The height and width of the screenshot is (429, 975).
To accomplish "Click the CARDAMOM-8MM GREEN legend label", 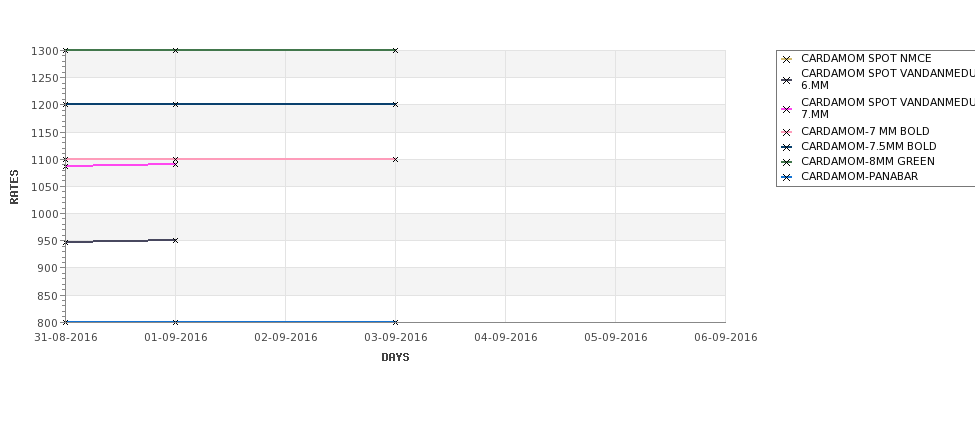I will tap(867, 162).
